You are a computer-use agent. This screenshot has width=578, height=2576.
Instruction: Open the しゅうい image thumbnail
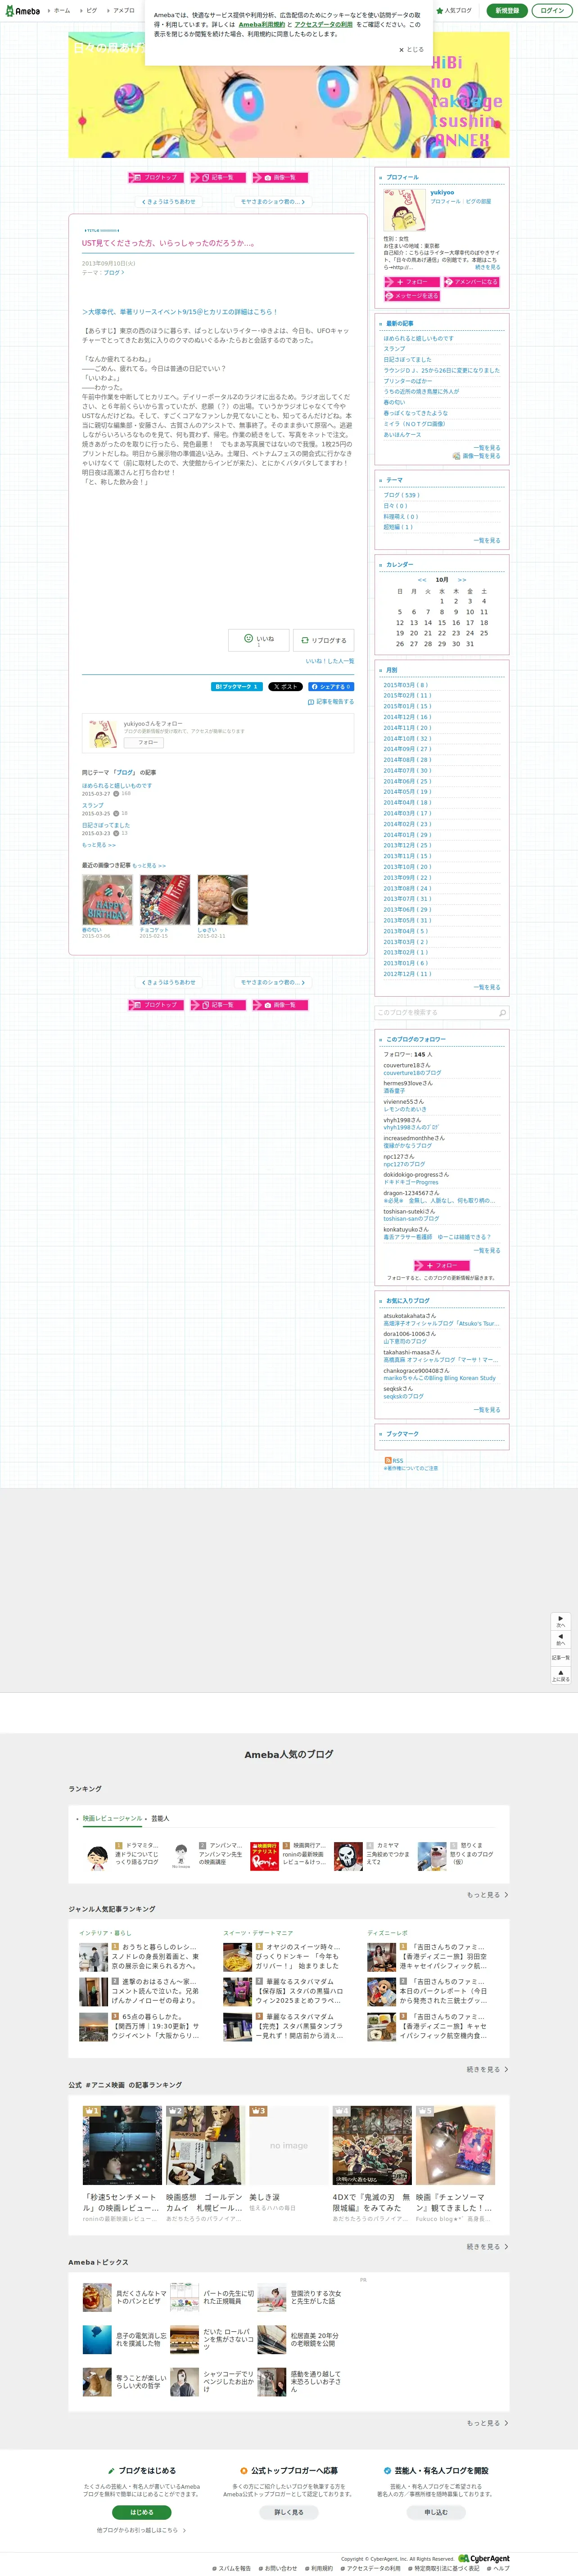[x=222, y=900]
